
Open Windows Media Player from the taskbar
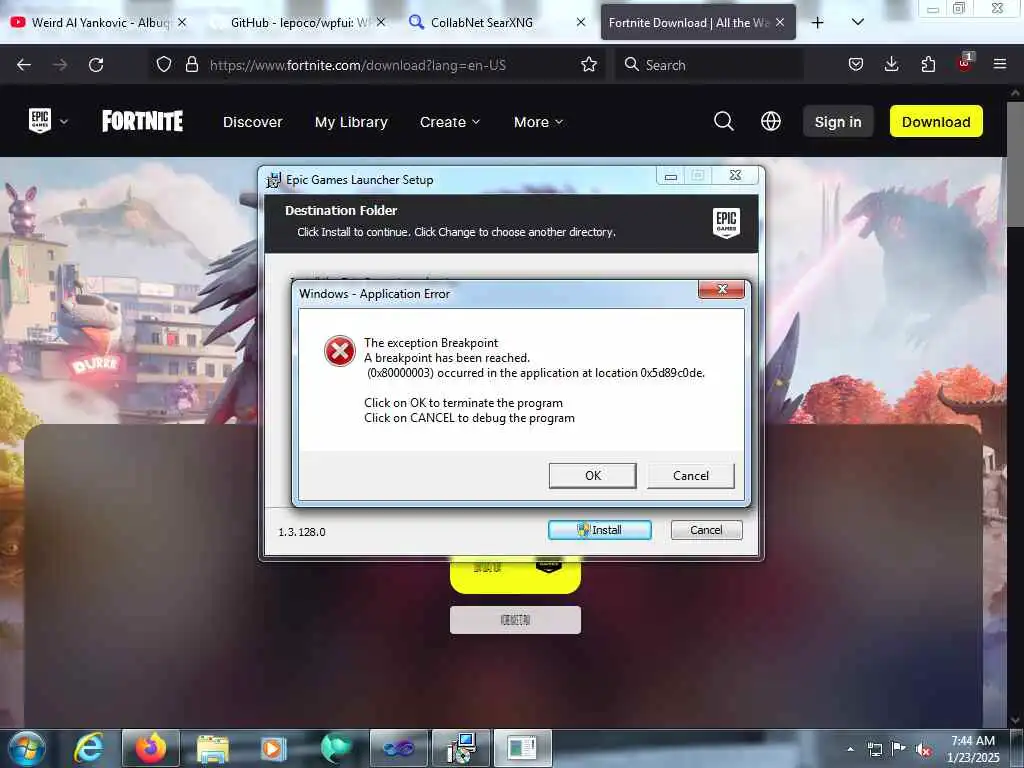click(x=274, y=748)
